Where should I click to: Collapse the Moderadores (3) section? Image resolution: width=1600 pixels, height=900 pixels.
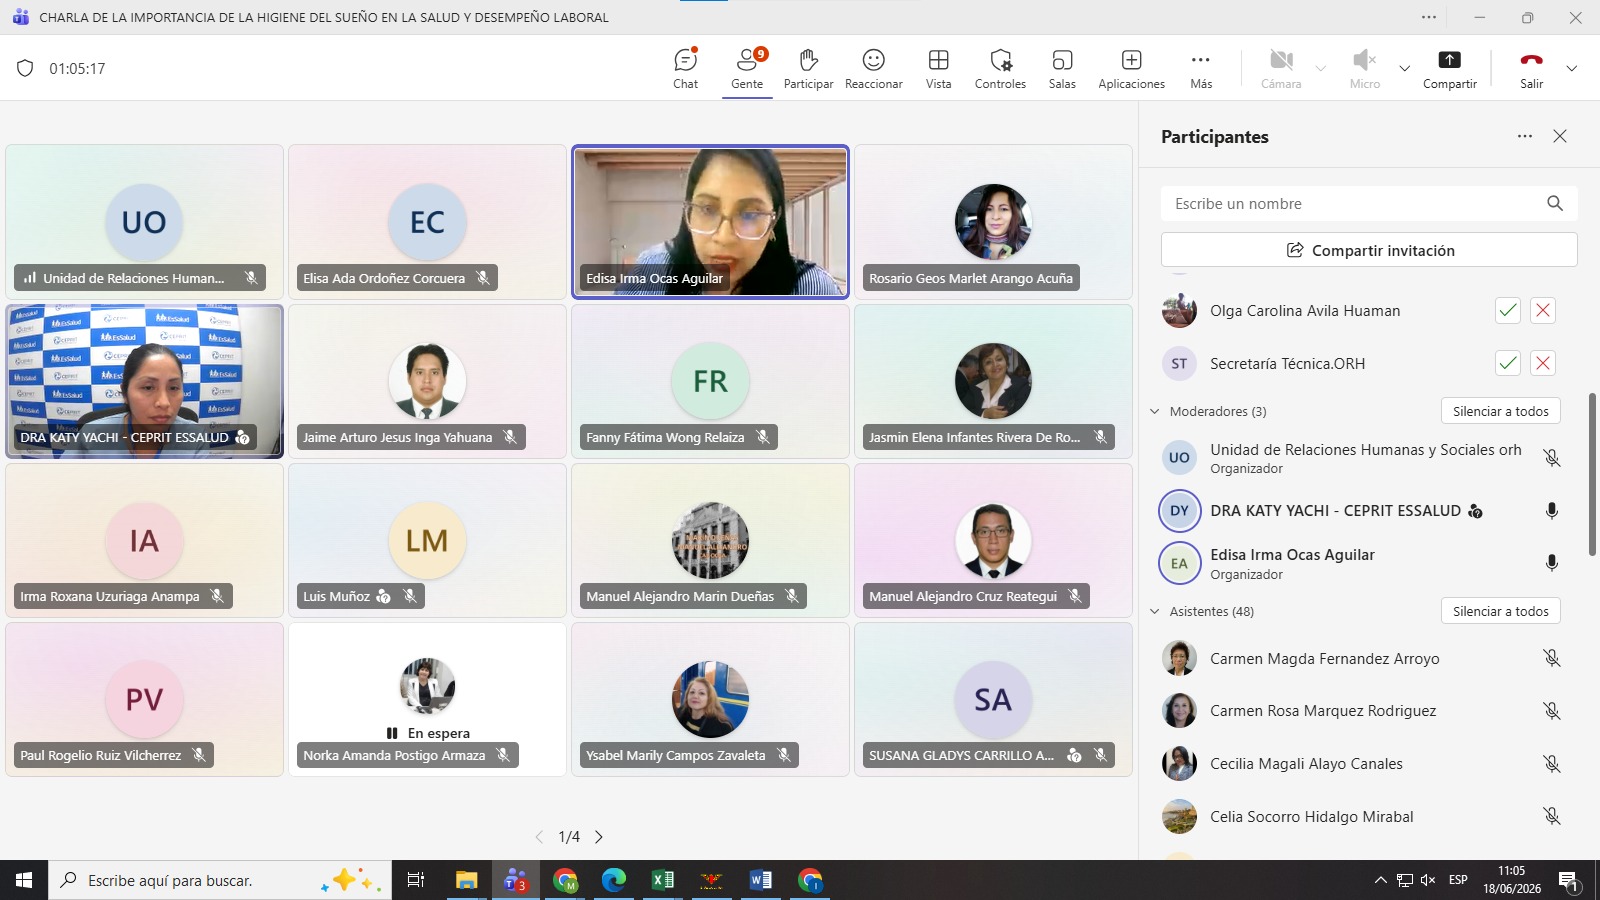coord(1155,411)
